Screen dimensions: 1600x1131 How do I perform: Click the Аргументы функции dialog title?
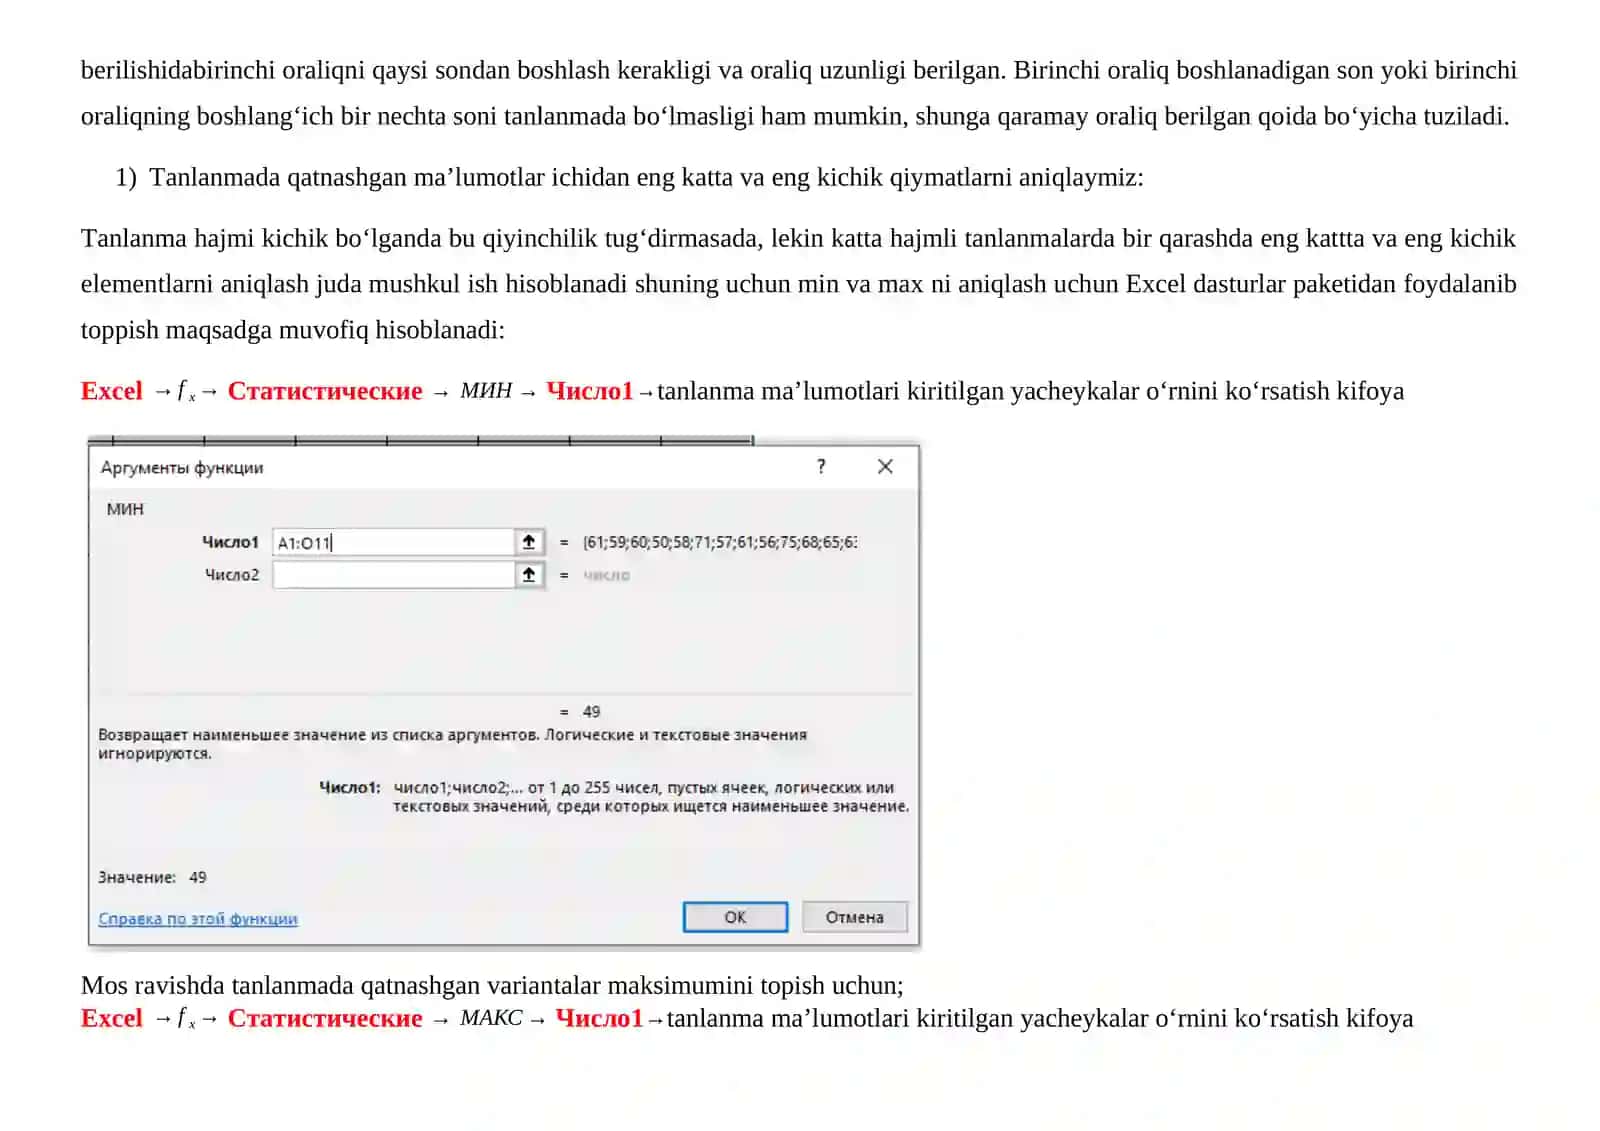182,468
